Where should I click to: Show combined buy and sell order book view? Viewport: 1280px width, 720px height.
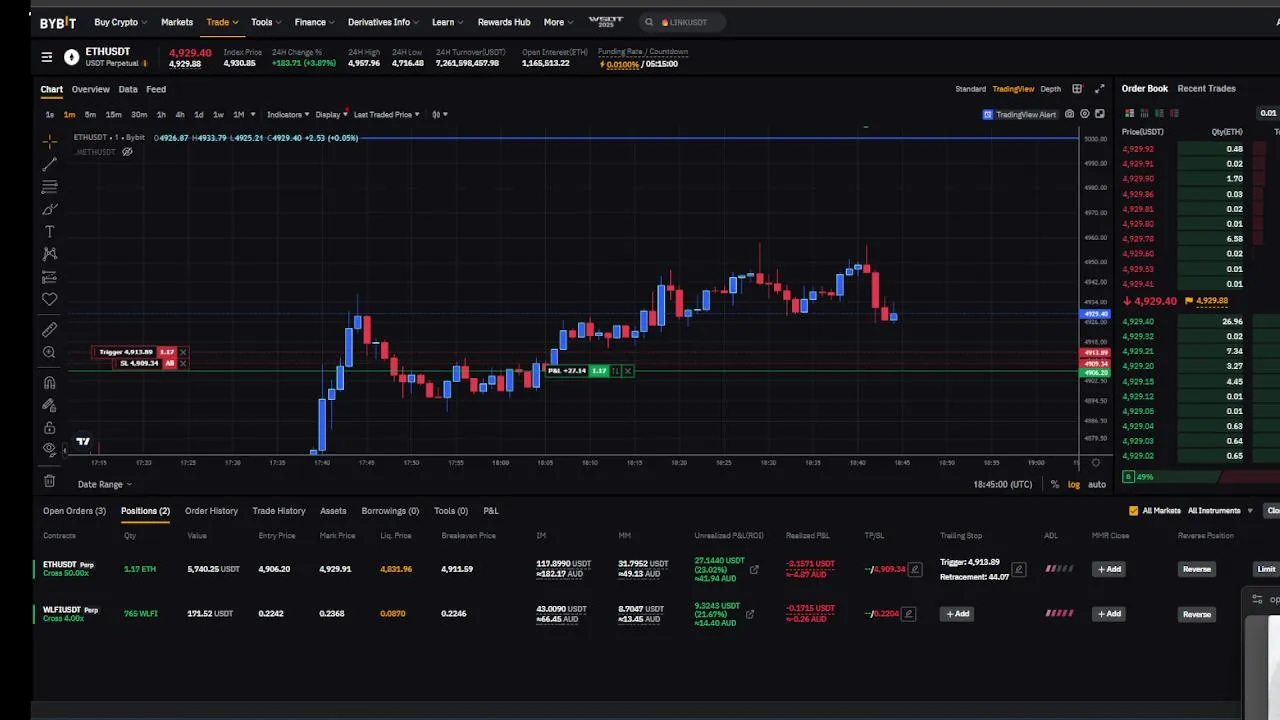[1130, 113]
